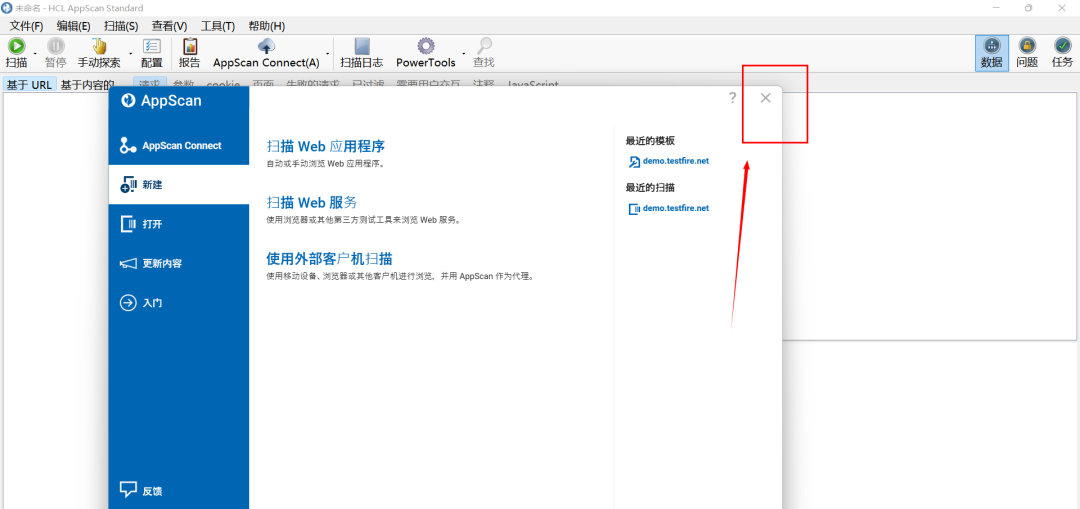This screenshot has width=1080, height=509.
Task: Click the Pause (暂停) toolbar icon
Action: 56,47
